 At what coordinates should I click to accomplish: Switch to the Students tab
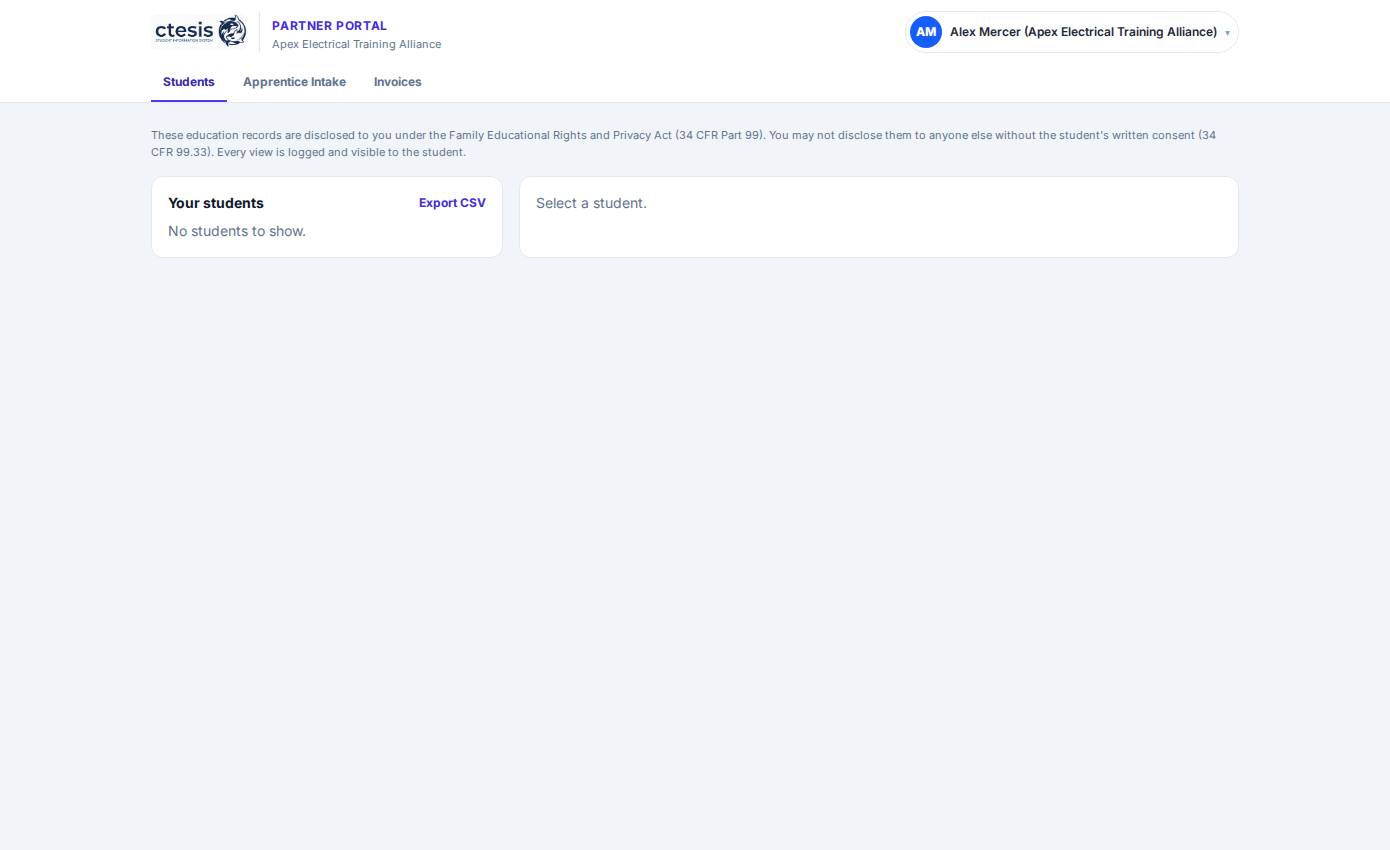(x=189, y=82)
